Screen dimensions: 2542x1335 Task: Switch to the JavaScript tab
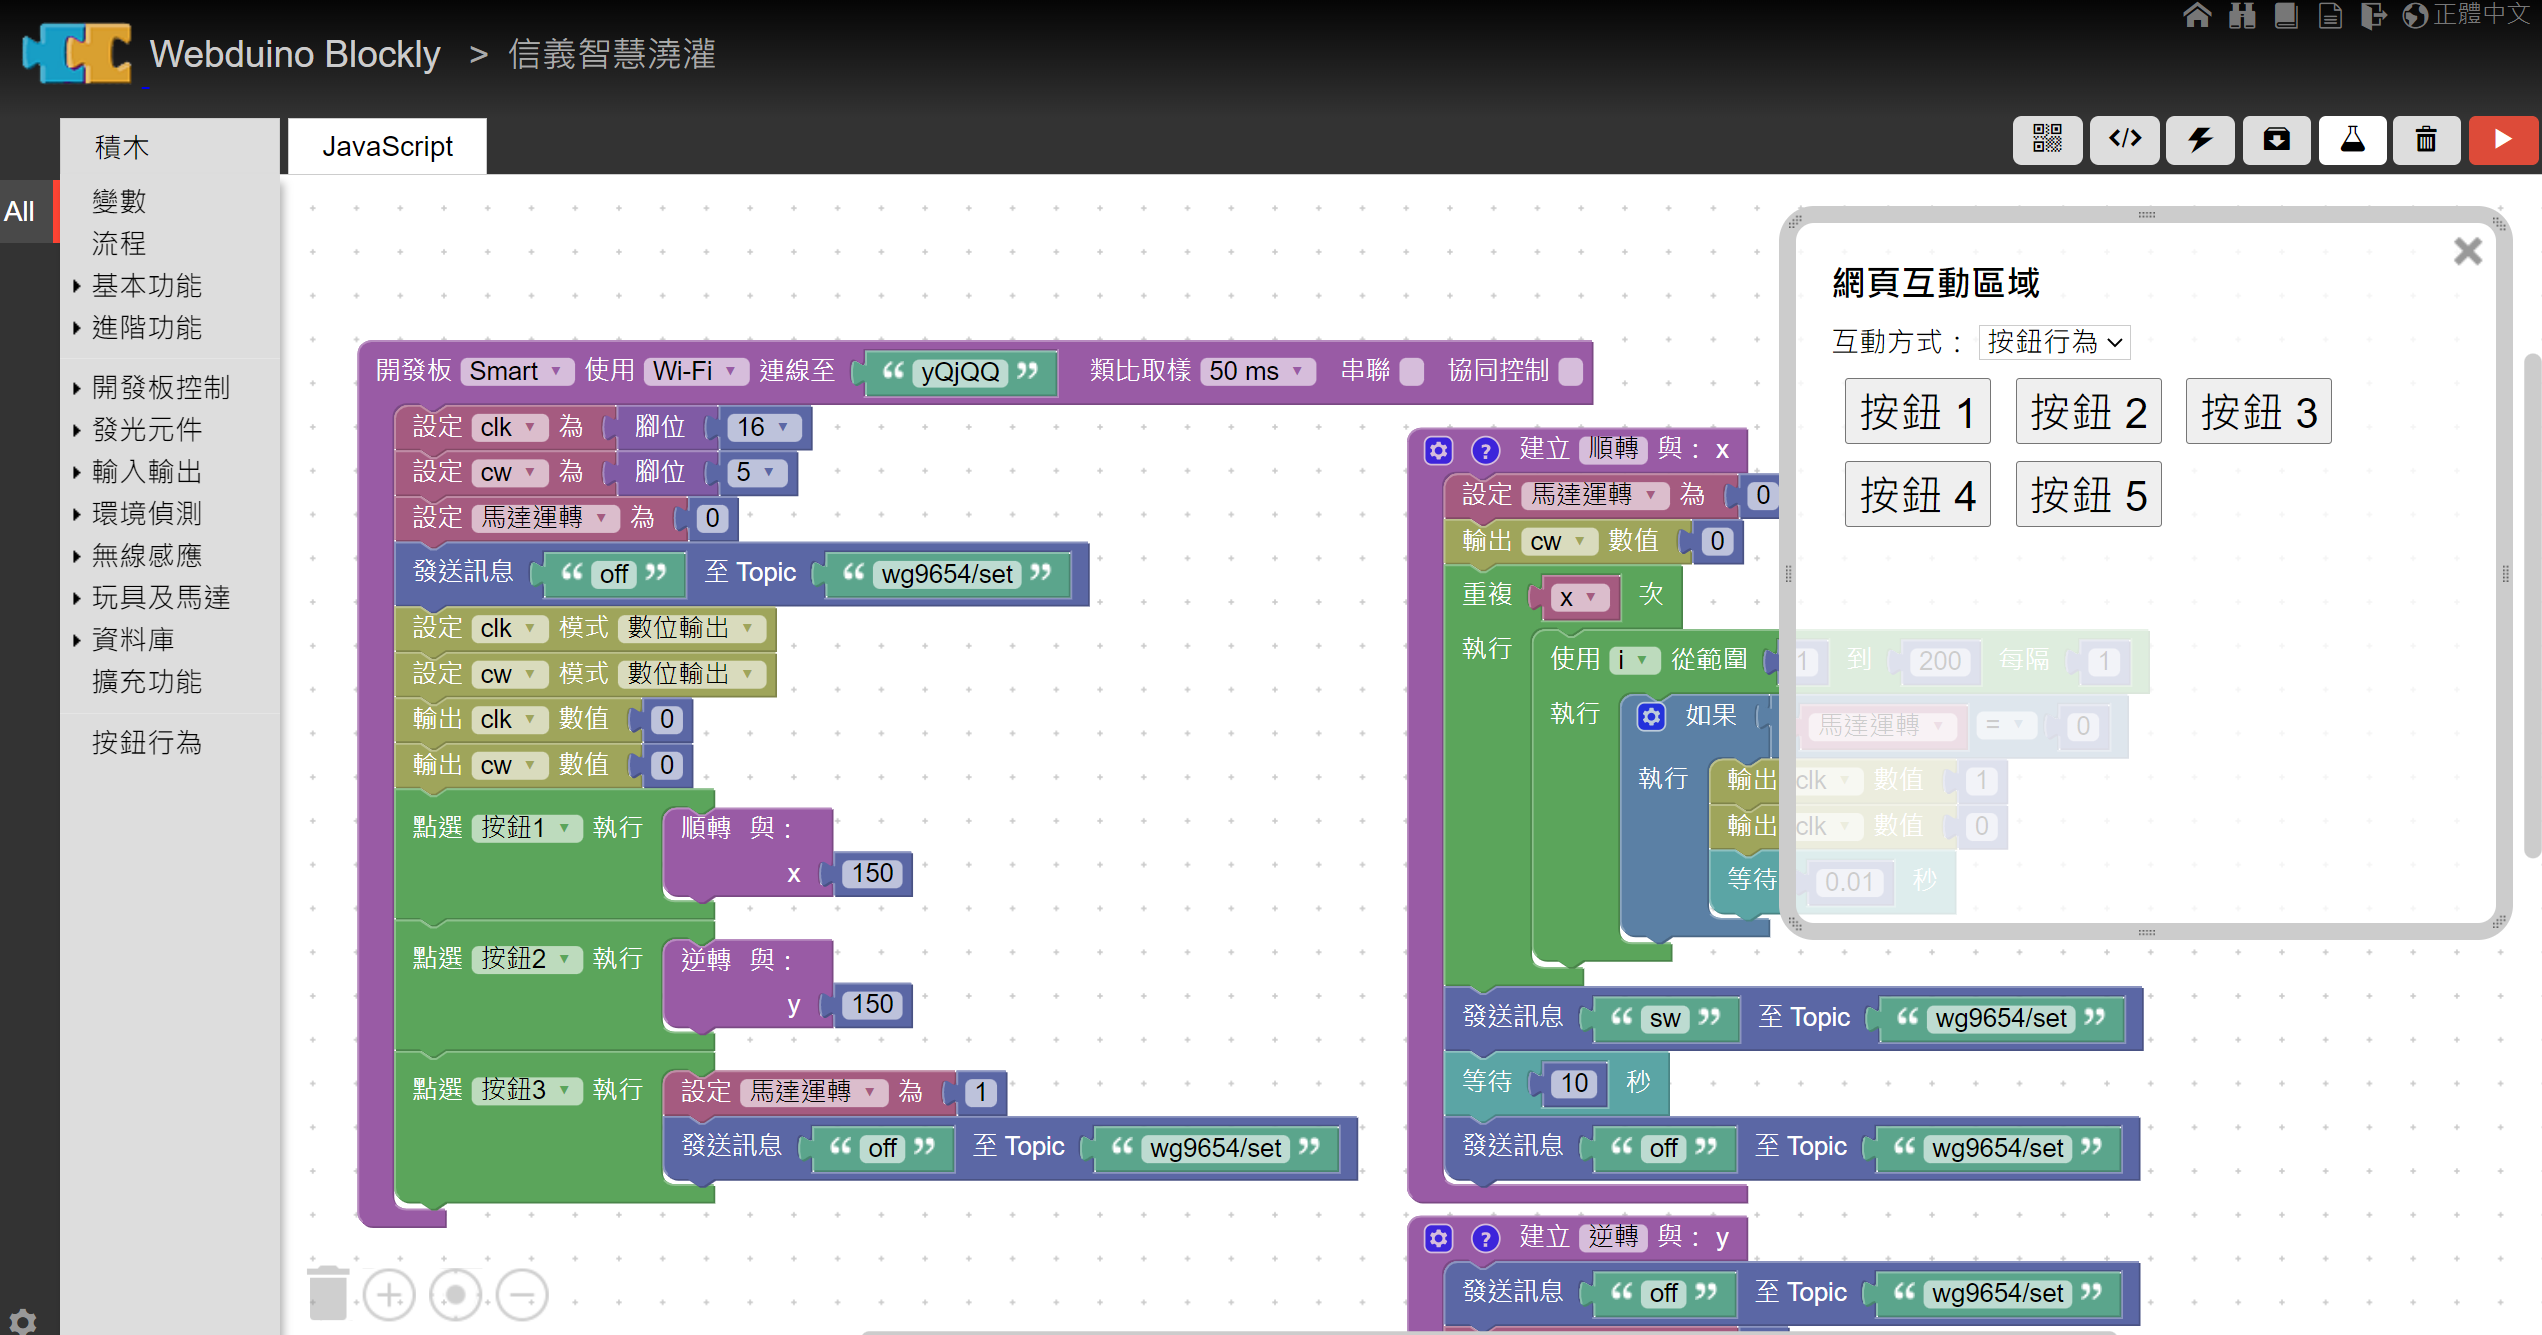tap(387, 146)
